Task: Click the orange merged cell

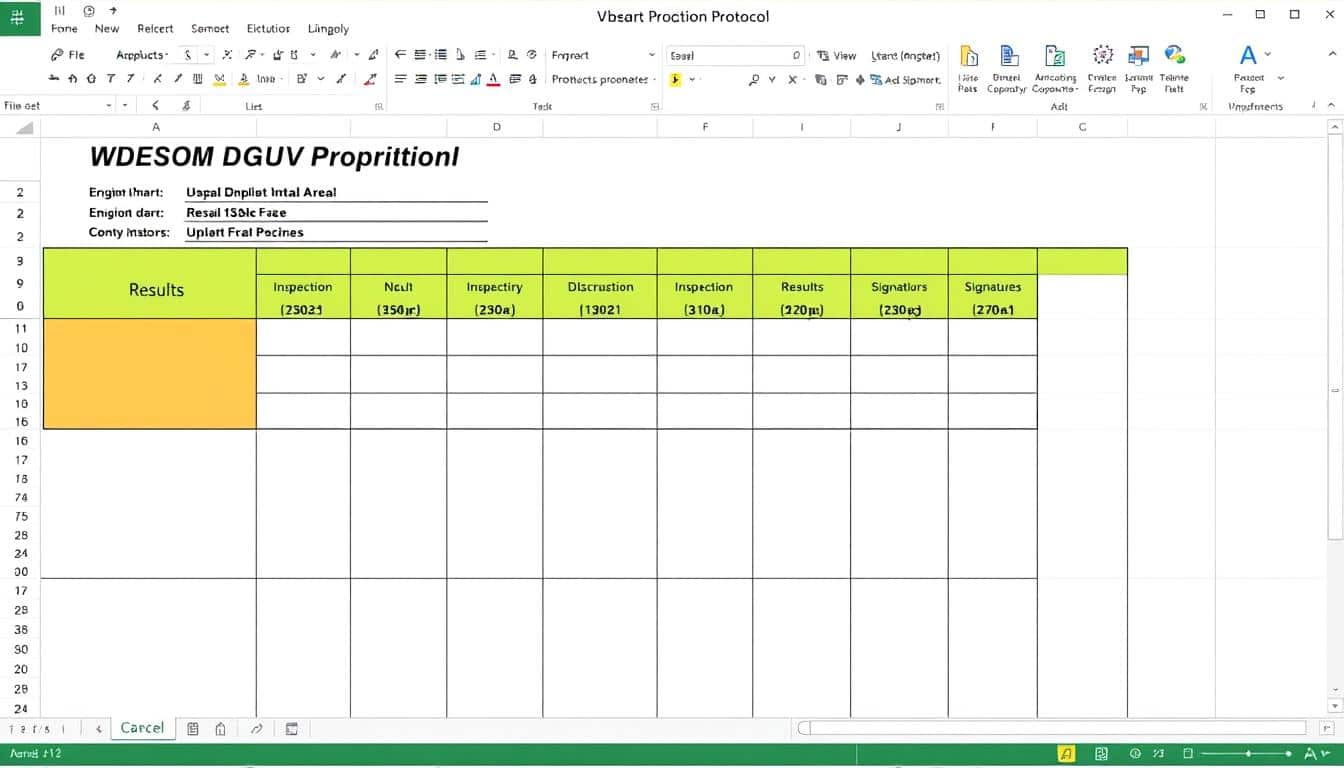Action: coord(150,374)
